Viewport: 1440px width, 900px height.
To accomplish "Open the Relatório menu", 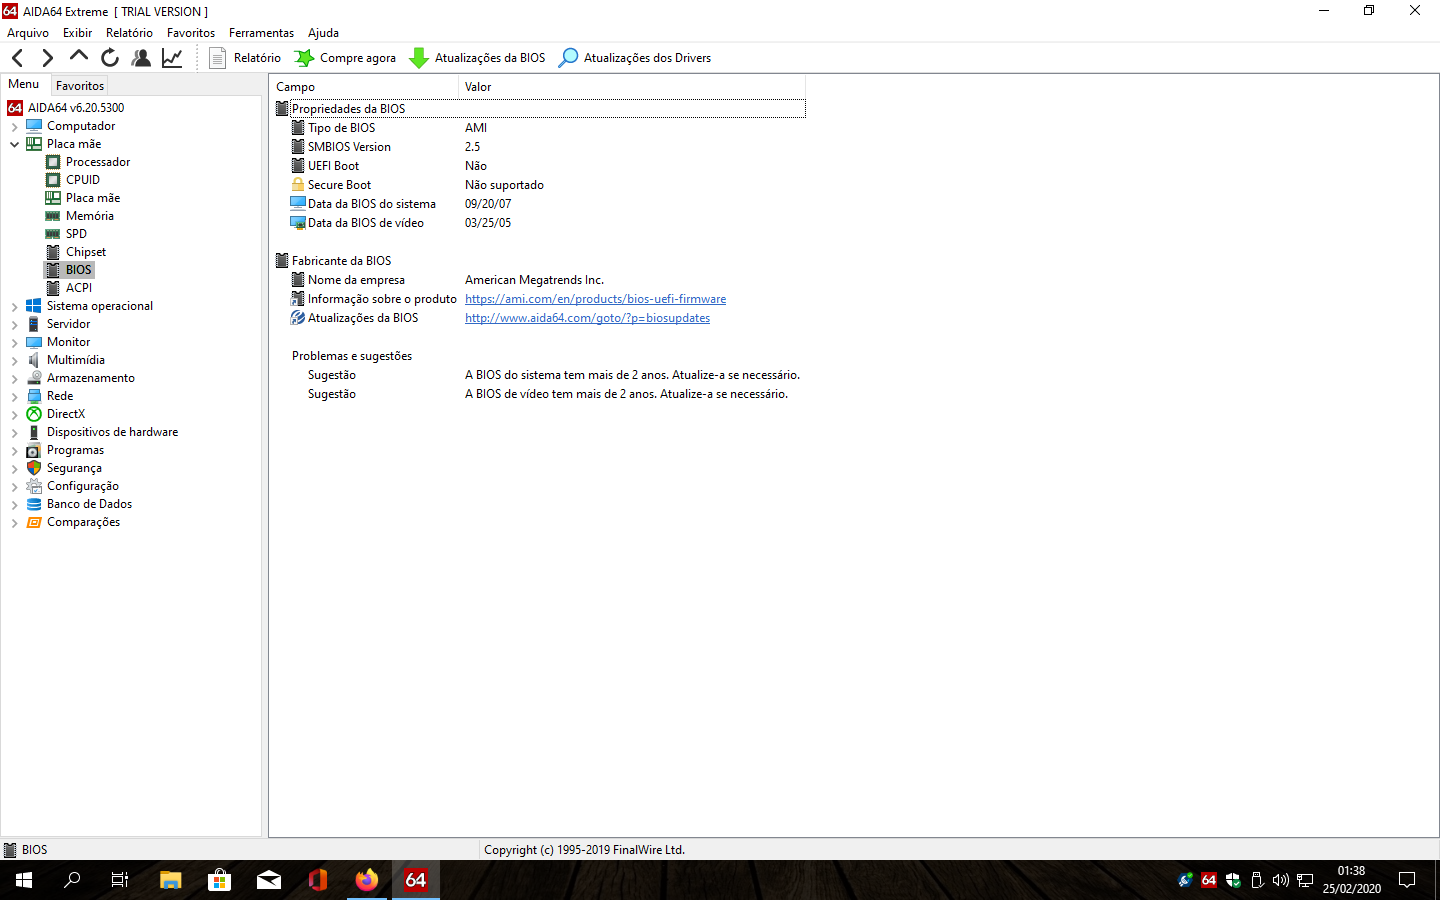I will point(129,33).
